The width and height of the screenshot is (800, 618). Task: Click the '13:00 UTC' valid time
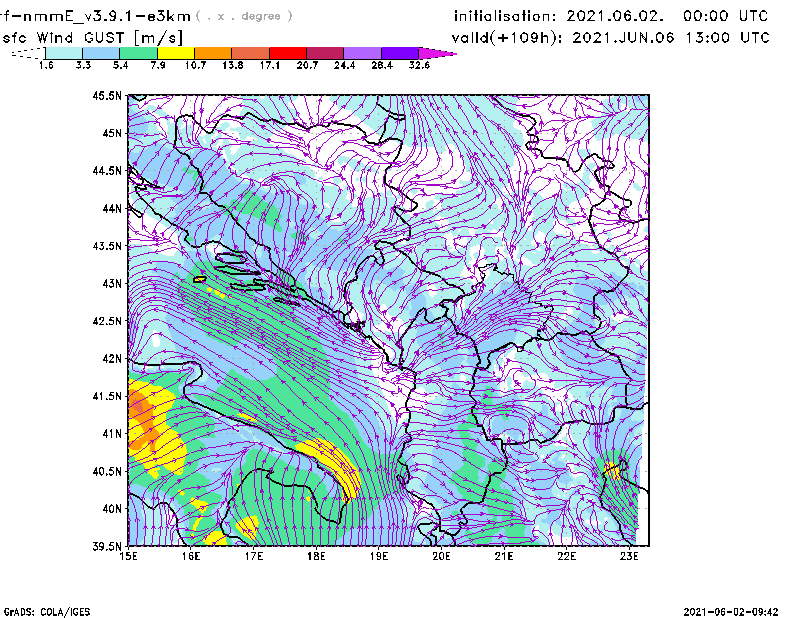[727, 38]
